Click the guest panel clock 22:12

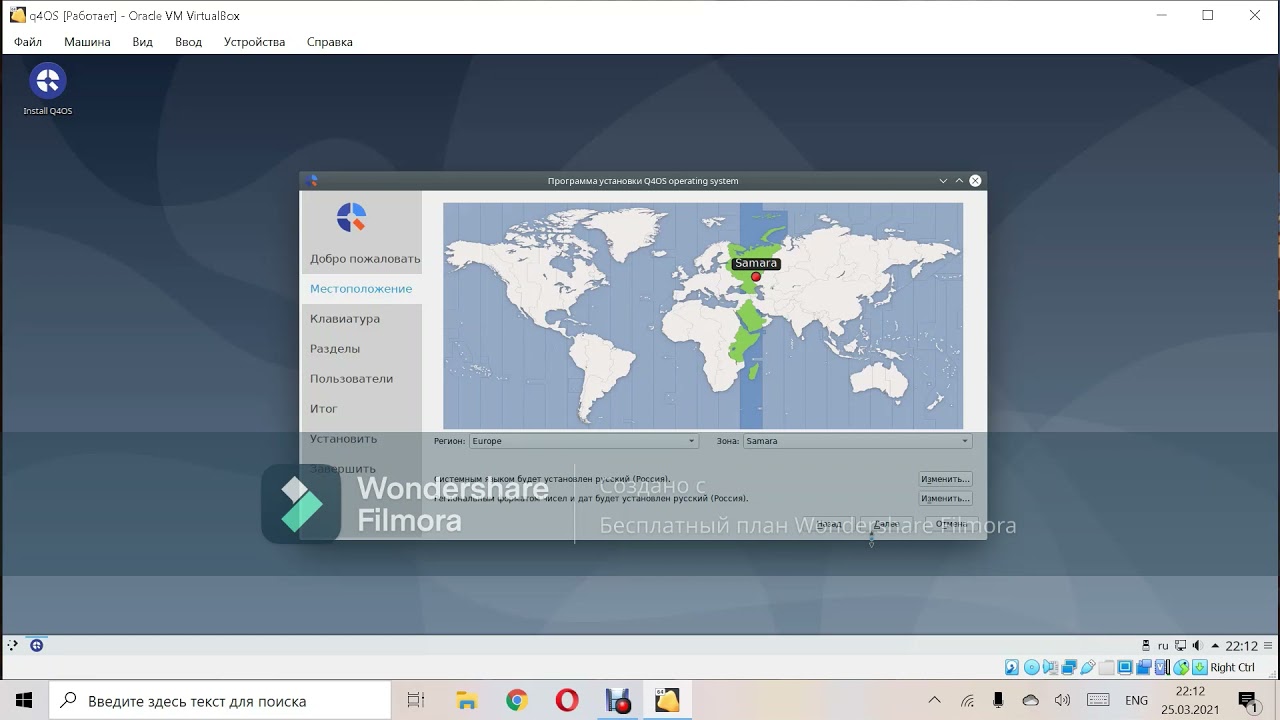[1242, 646]
